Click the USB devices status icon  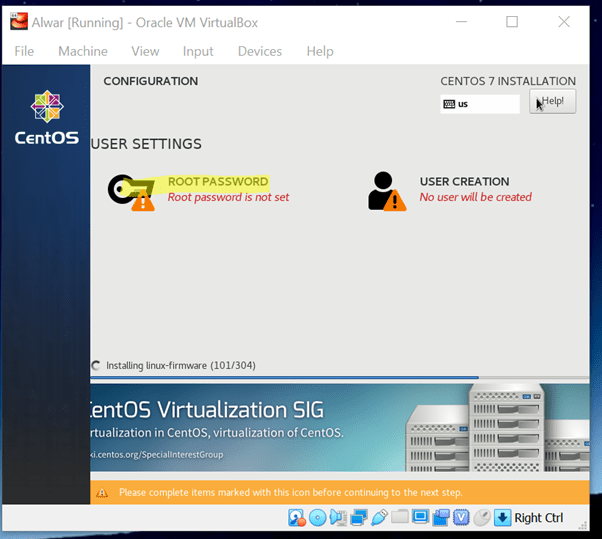[x=379, y=517]
